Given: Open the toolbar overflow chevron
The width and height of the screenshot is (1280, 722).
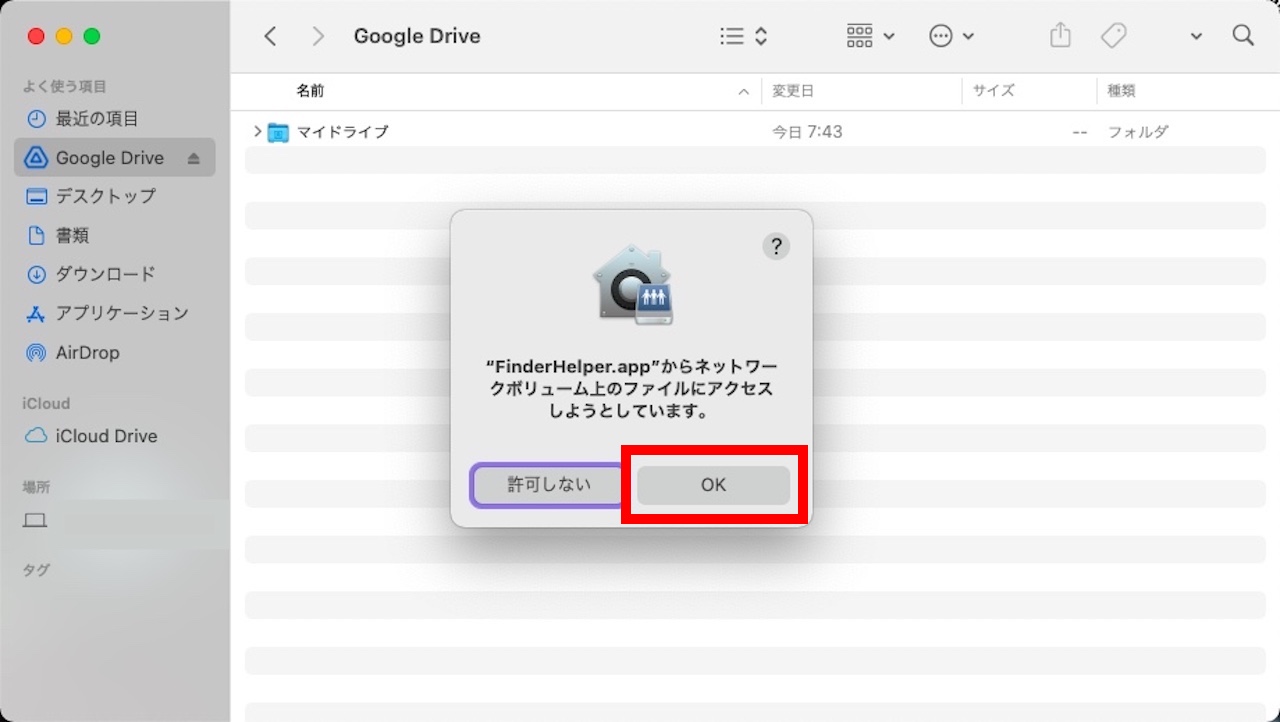Looking at the screenshot, I should 1196,37.
